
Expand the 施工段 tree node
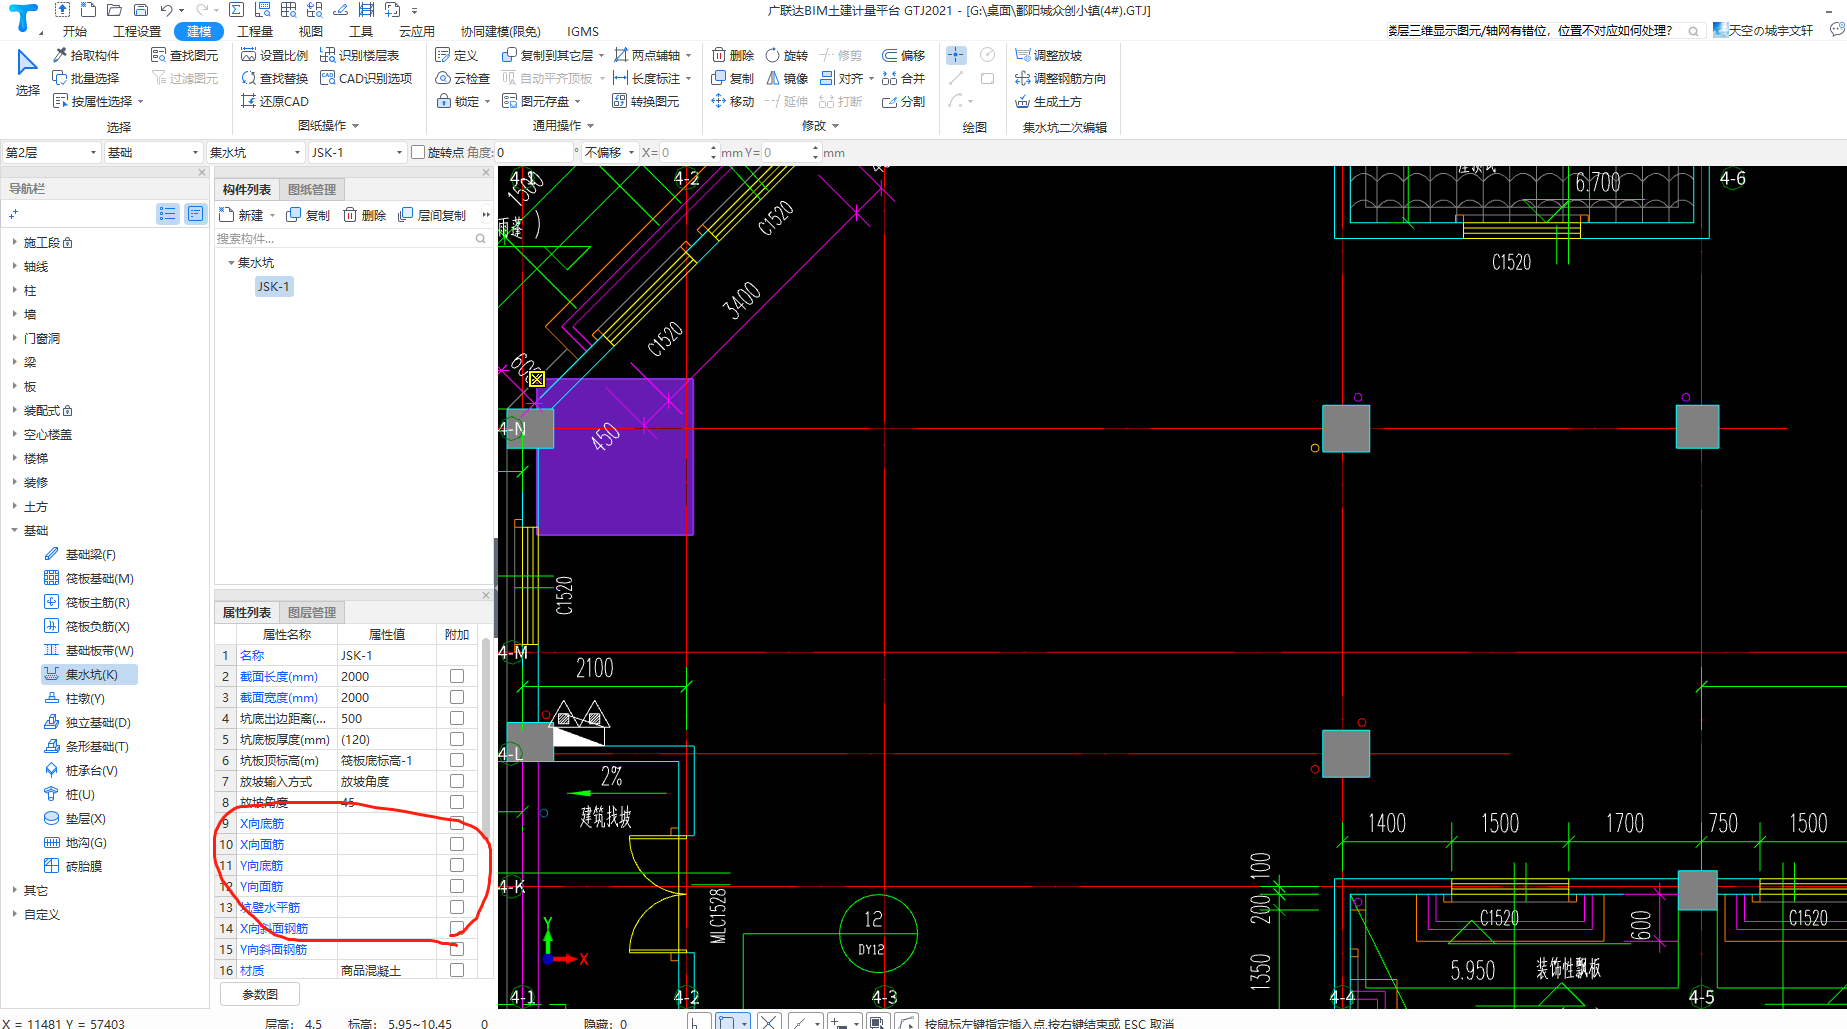tap(14, 242)
